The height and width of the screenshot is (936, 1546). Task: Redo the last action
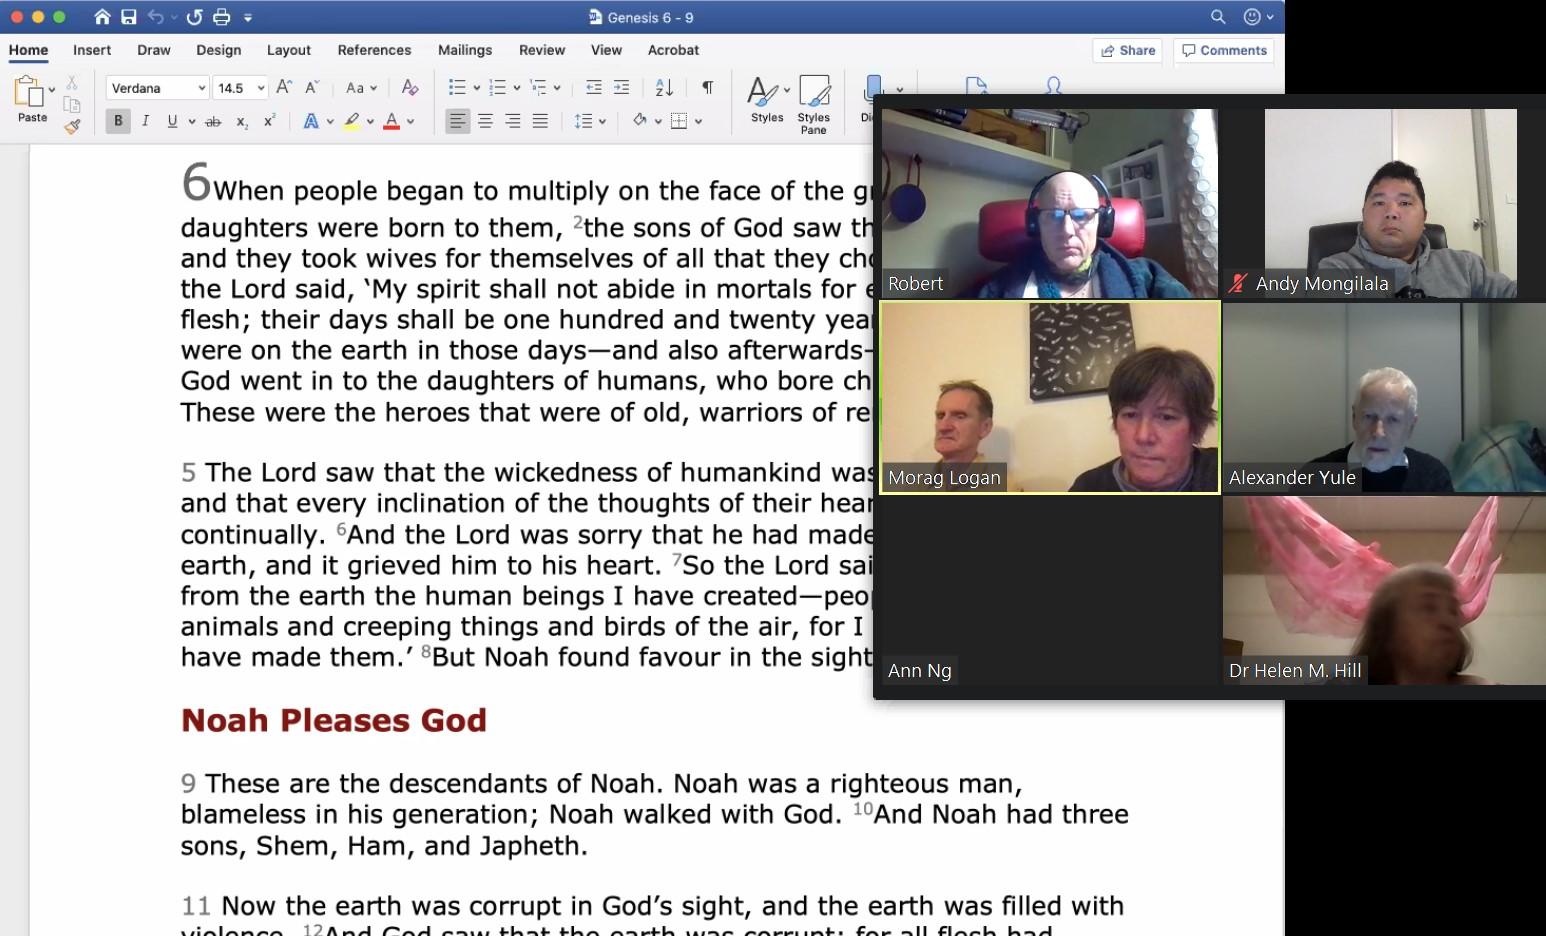click(194, 17)
